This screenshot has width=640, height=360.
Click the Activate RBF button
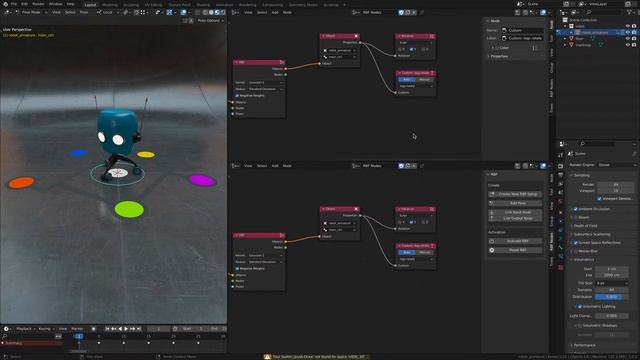pos(516,241)
